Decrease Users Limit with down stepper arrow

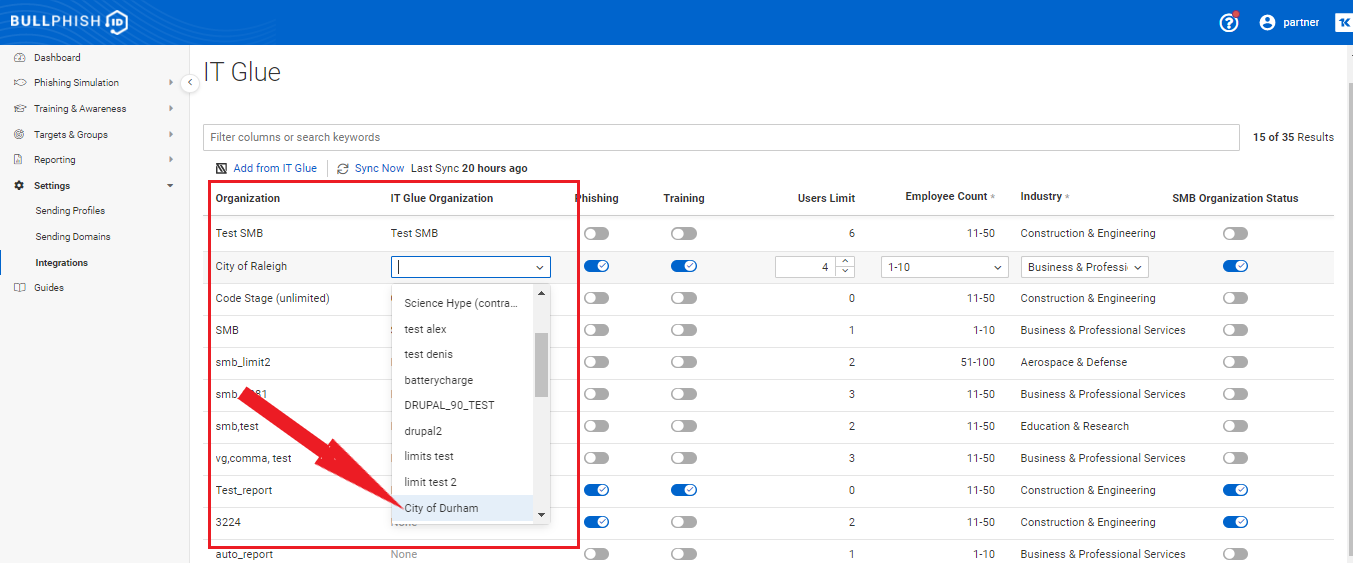coord(846,272)
